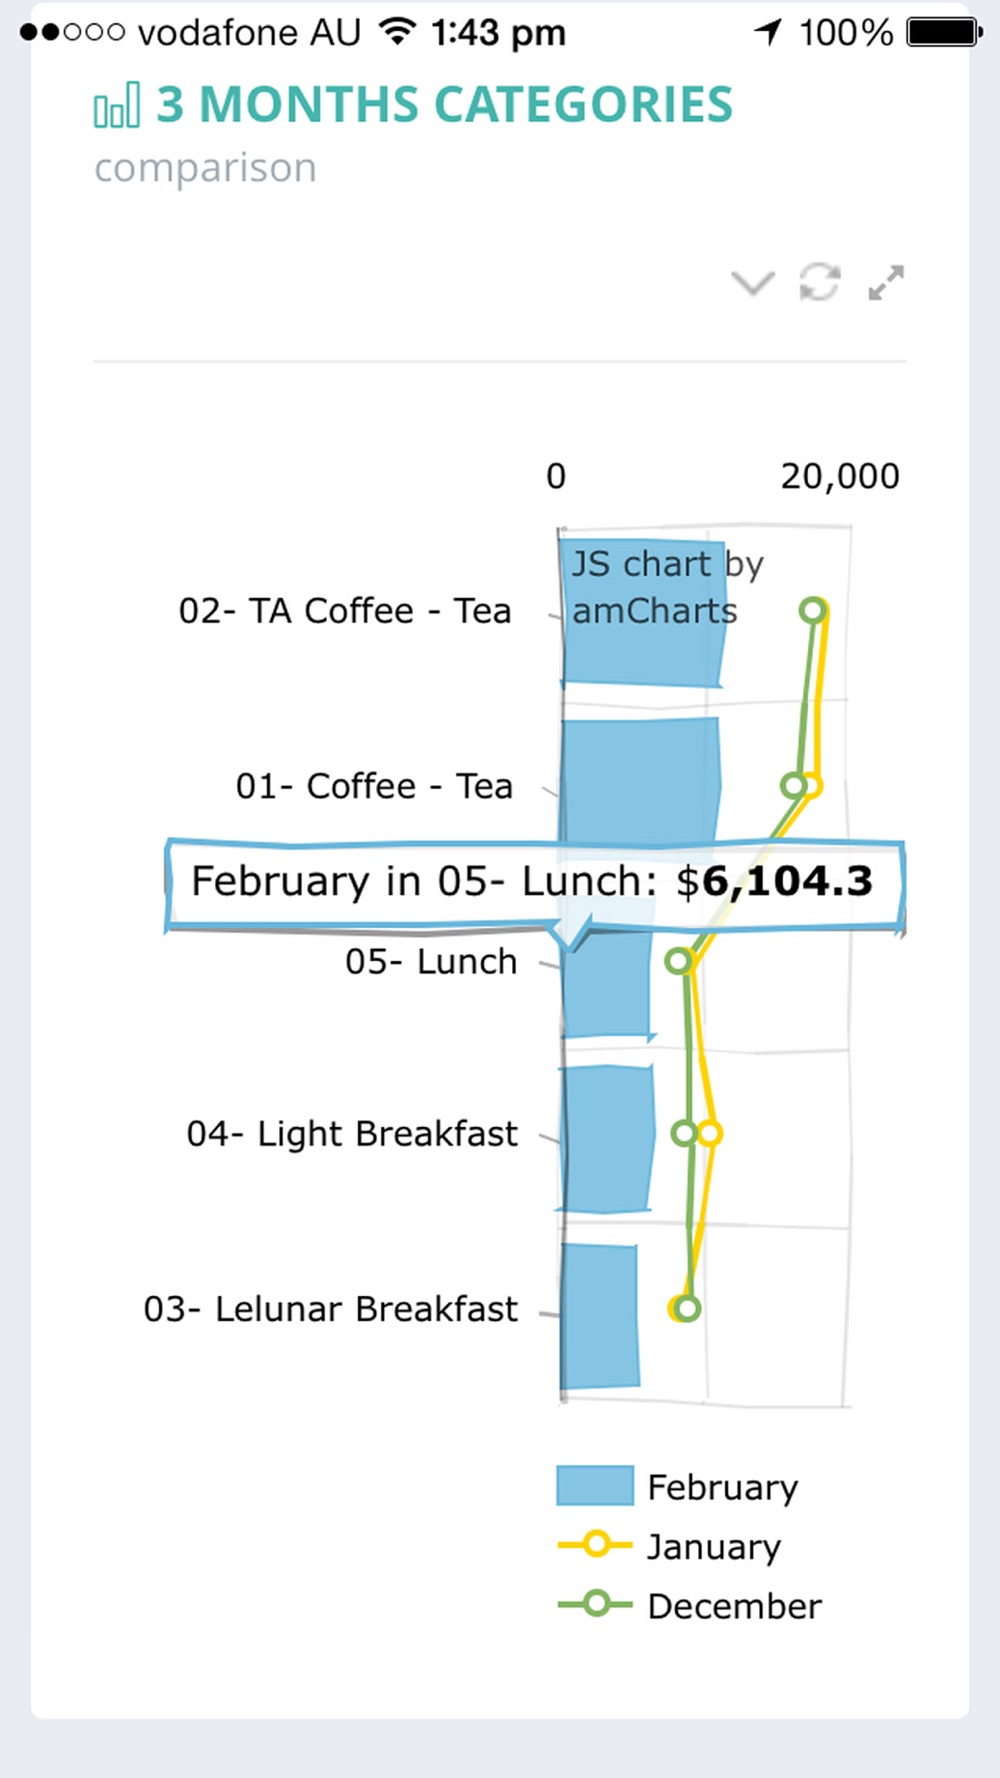Screen dimensions: 1000x1778
Task: Tap the December data point for 05- Lunch
Action: coord(679,961)
